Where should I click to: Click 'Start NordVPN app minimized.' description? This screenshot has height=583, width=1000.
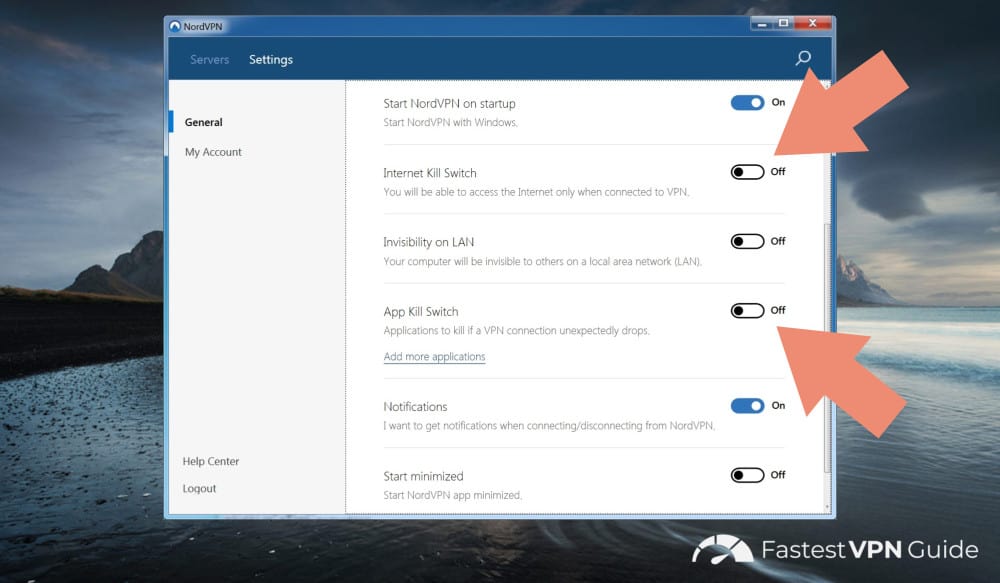453,495
